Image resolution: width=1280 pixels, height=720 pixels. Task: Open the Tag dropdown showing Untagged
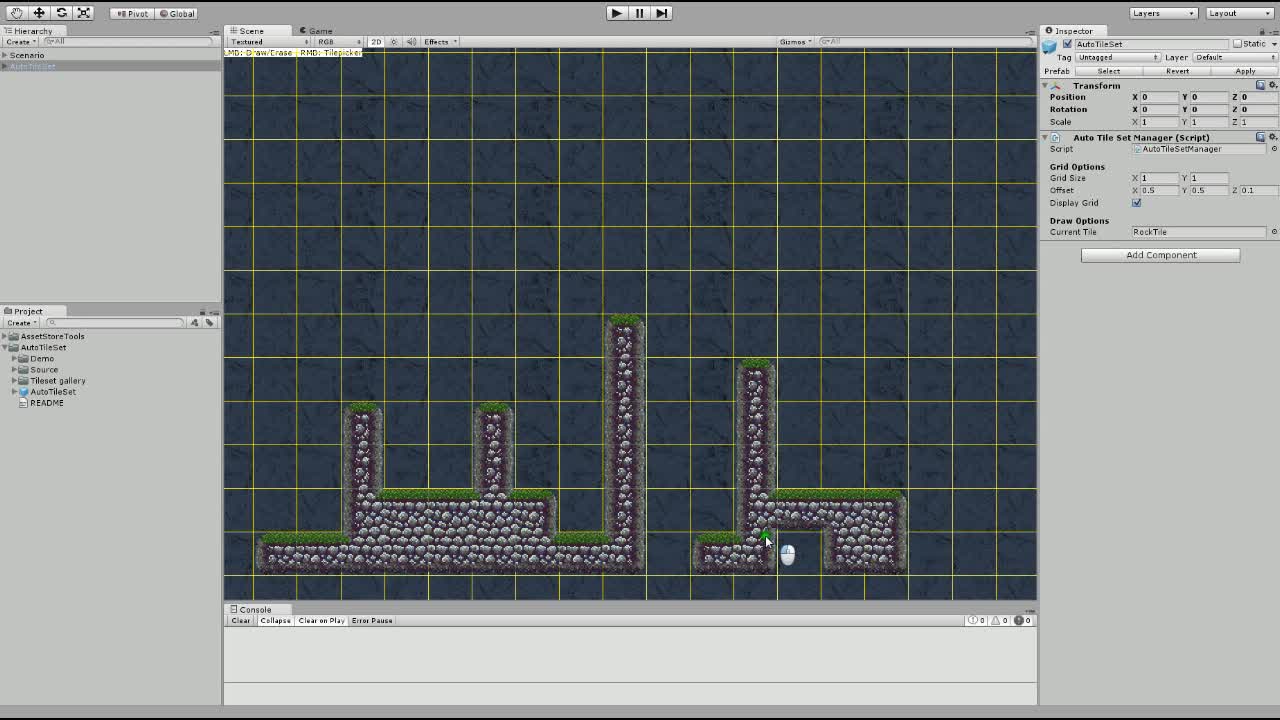pos(1117,57)
